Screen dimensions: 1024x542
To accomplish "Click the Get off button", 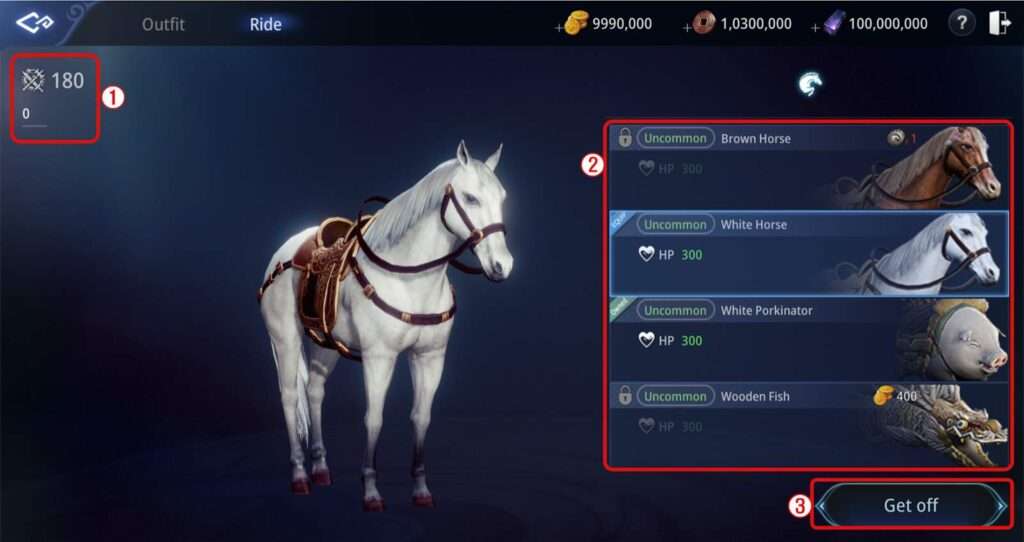I will [x=911, y=505].
